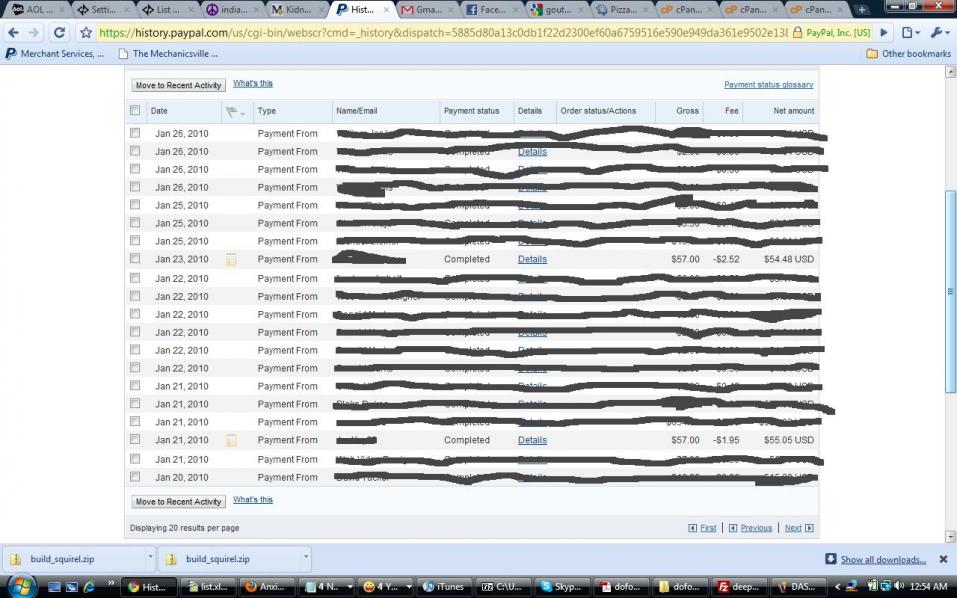Open the DAS... taskbar button

coord(798,586)
